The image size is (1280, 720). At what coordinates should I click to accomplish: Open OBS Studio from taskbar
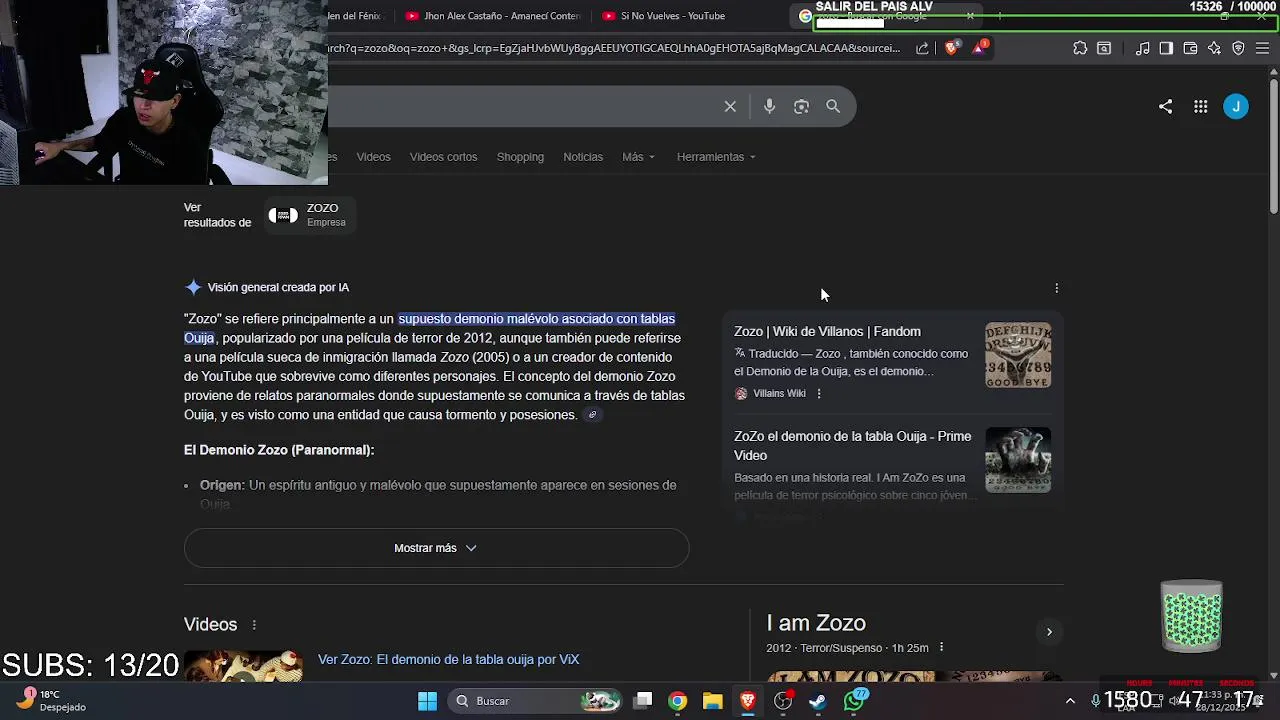pyautogui.click(x=783, y=701)
